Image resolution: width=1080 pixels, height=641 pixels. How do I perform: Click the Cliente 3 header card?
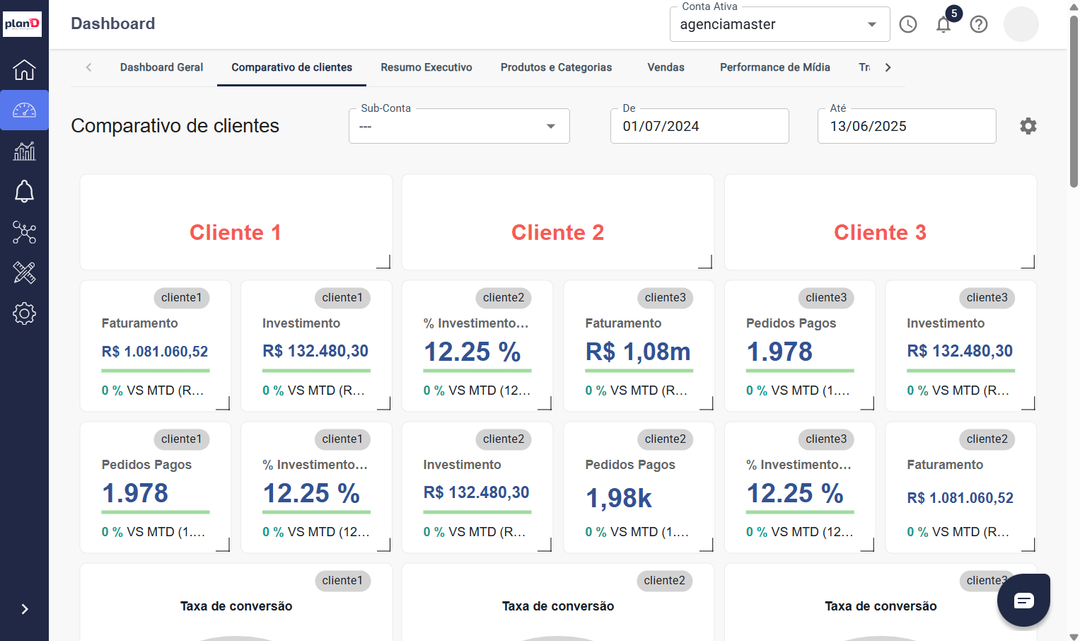tap(880, 222)
